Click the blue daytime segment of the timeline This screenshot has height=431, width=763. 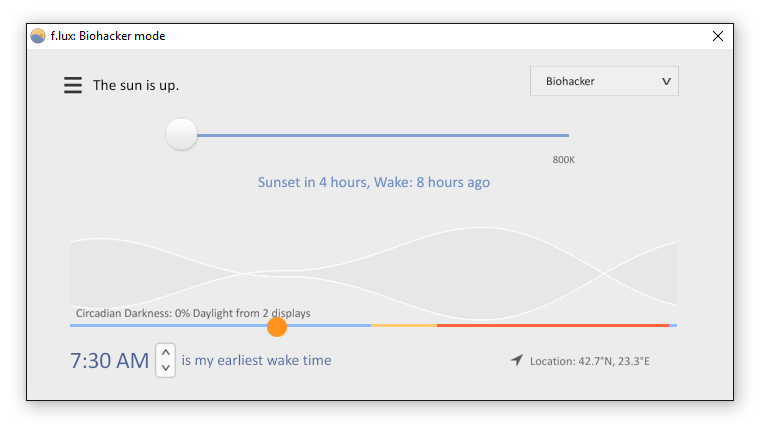coord(220,325)
